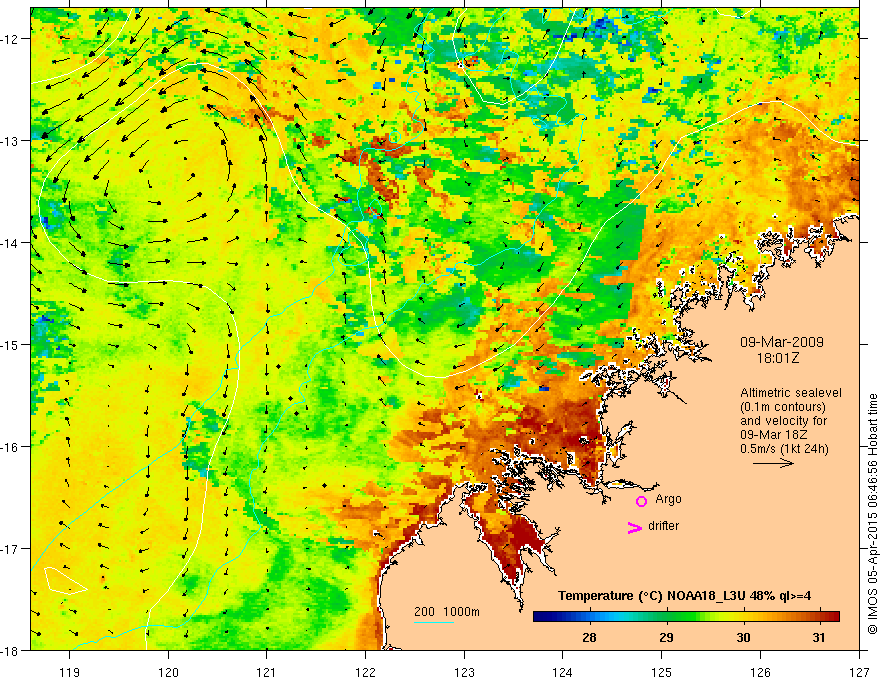Click latitude axis label -18
This screenshot has height=680, width=880.
(11, 651)
